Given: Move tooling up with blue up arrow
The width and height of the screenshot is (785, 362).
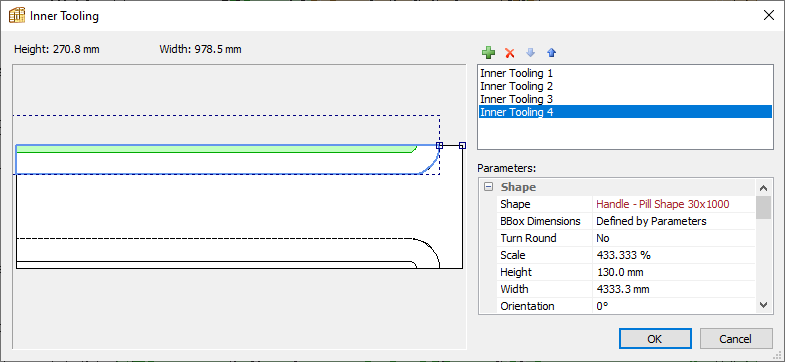Looking at the screenshot, I should click(551, 53).
